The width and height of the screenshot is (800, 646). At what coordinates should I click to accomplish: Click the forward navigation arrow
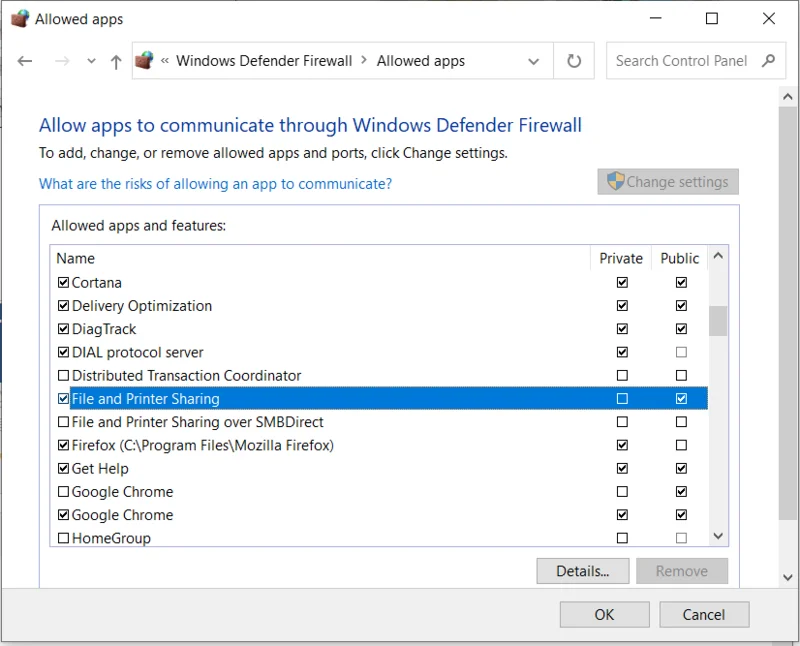click(x=62, y=61)
